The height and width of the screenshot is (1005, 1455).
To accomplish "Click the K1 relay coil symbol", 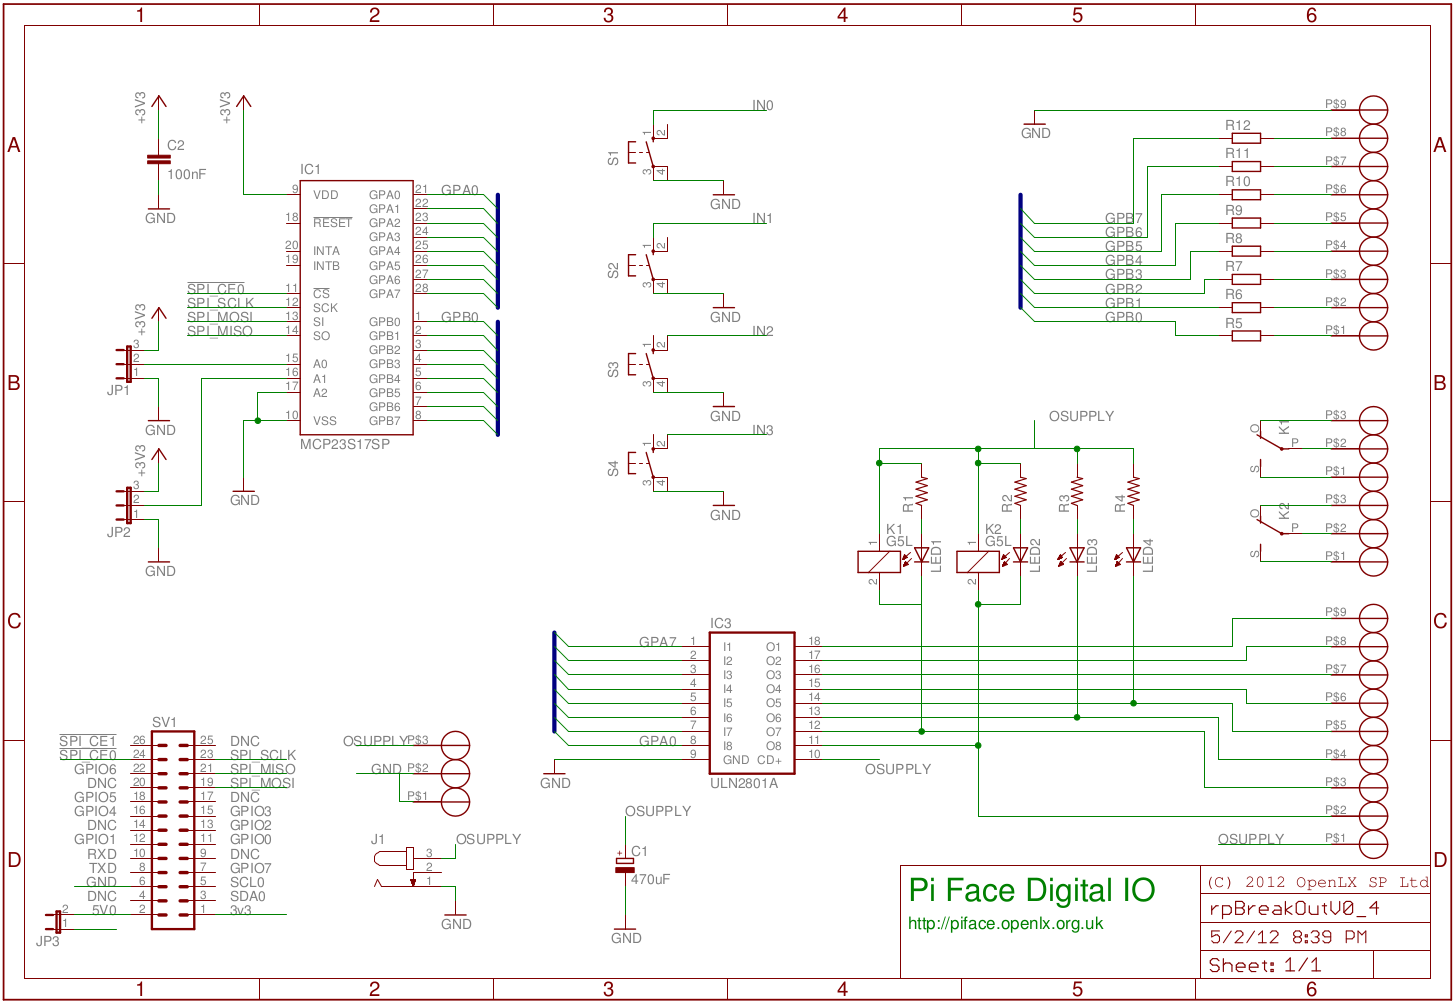I will click(x=879, y=562).
